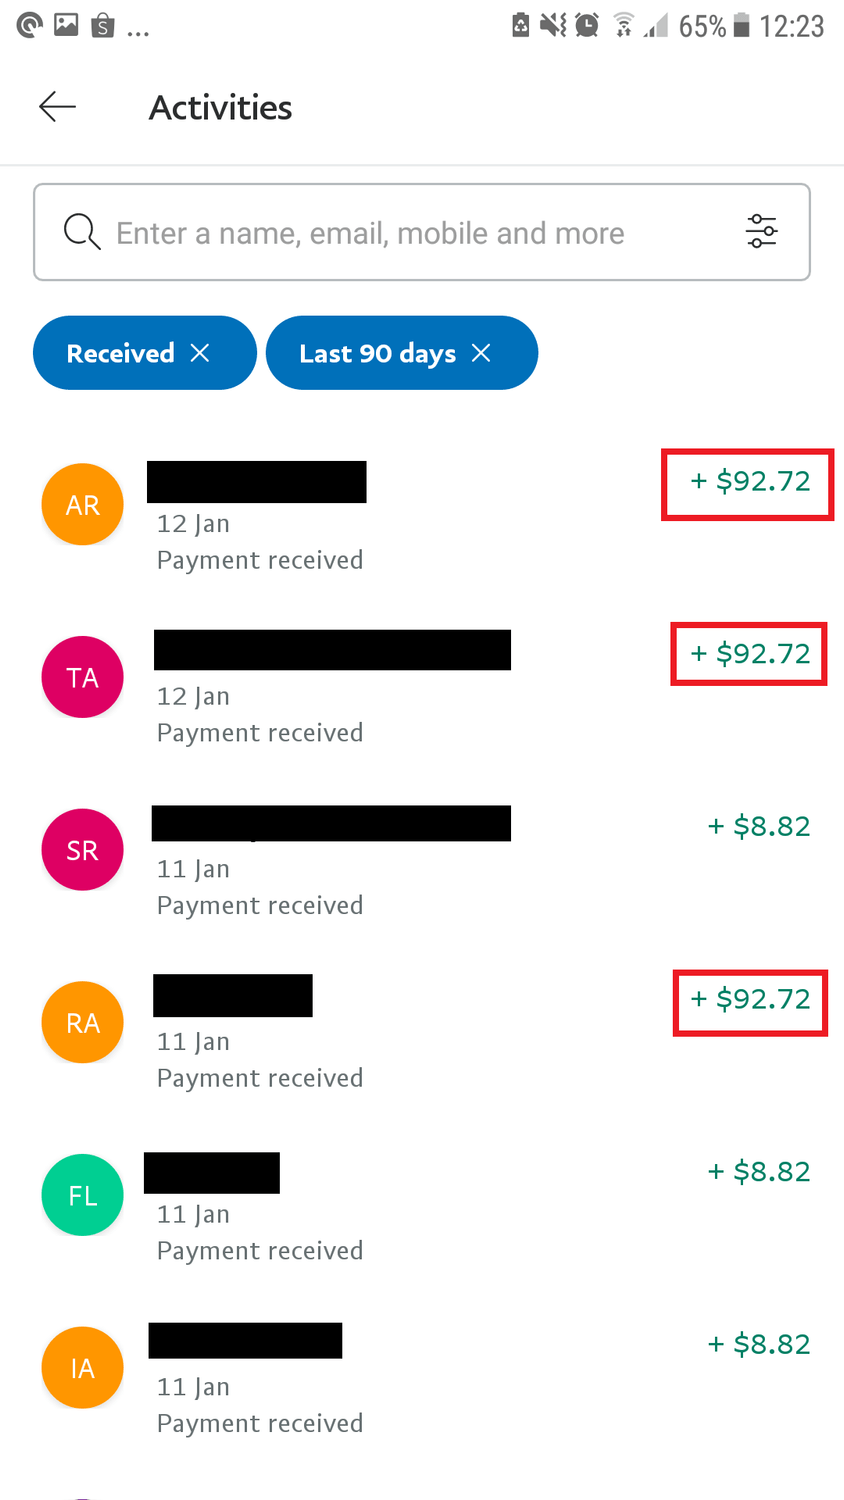This screenshot has height=1500, width=844.
Task: Focus the name, email, mobile search field
Action: 422,232
